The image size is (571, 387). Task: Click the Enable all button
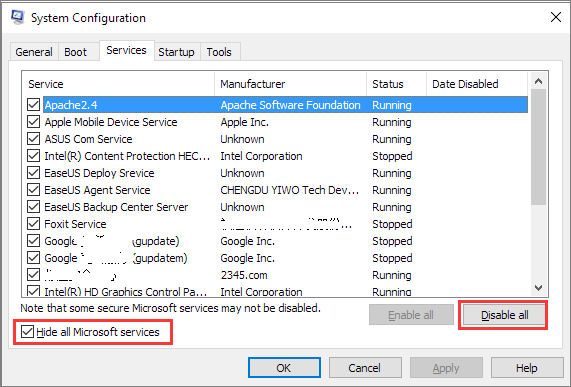click(411, 315)
